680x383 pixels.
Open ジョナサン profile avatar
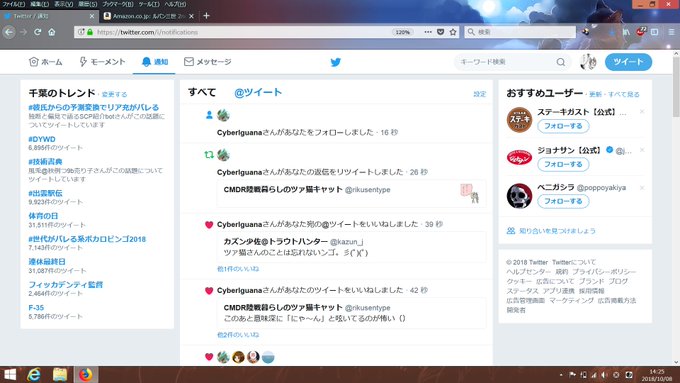520,157
